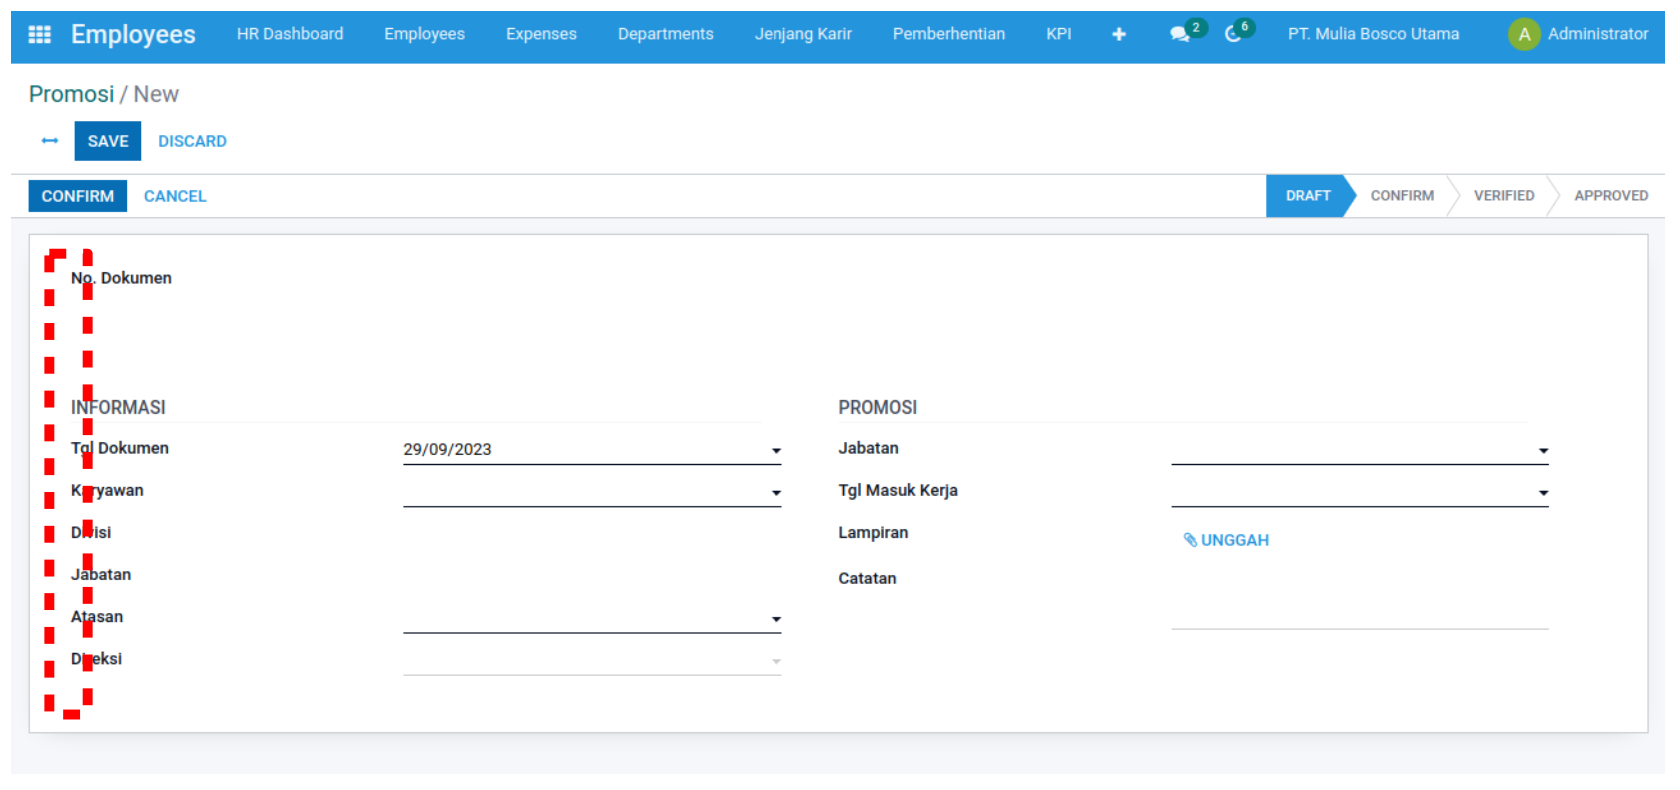1680x790 pixels.
Task: Discard the new promotion record
Action: point(192,141)
